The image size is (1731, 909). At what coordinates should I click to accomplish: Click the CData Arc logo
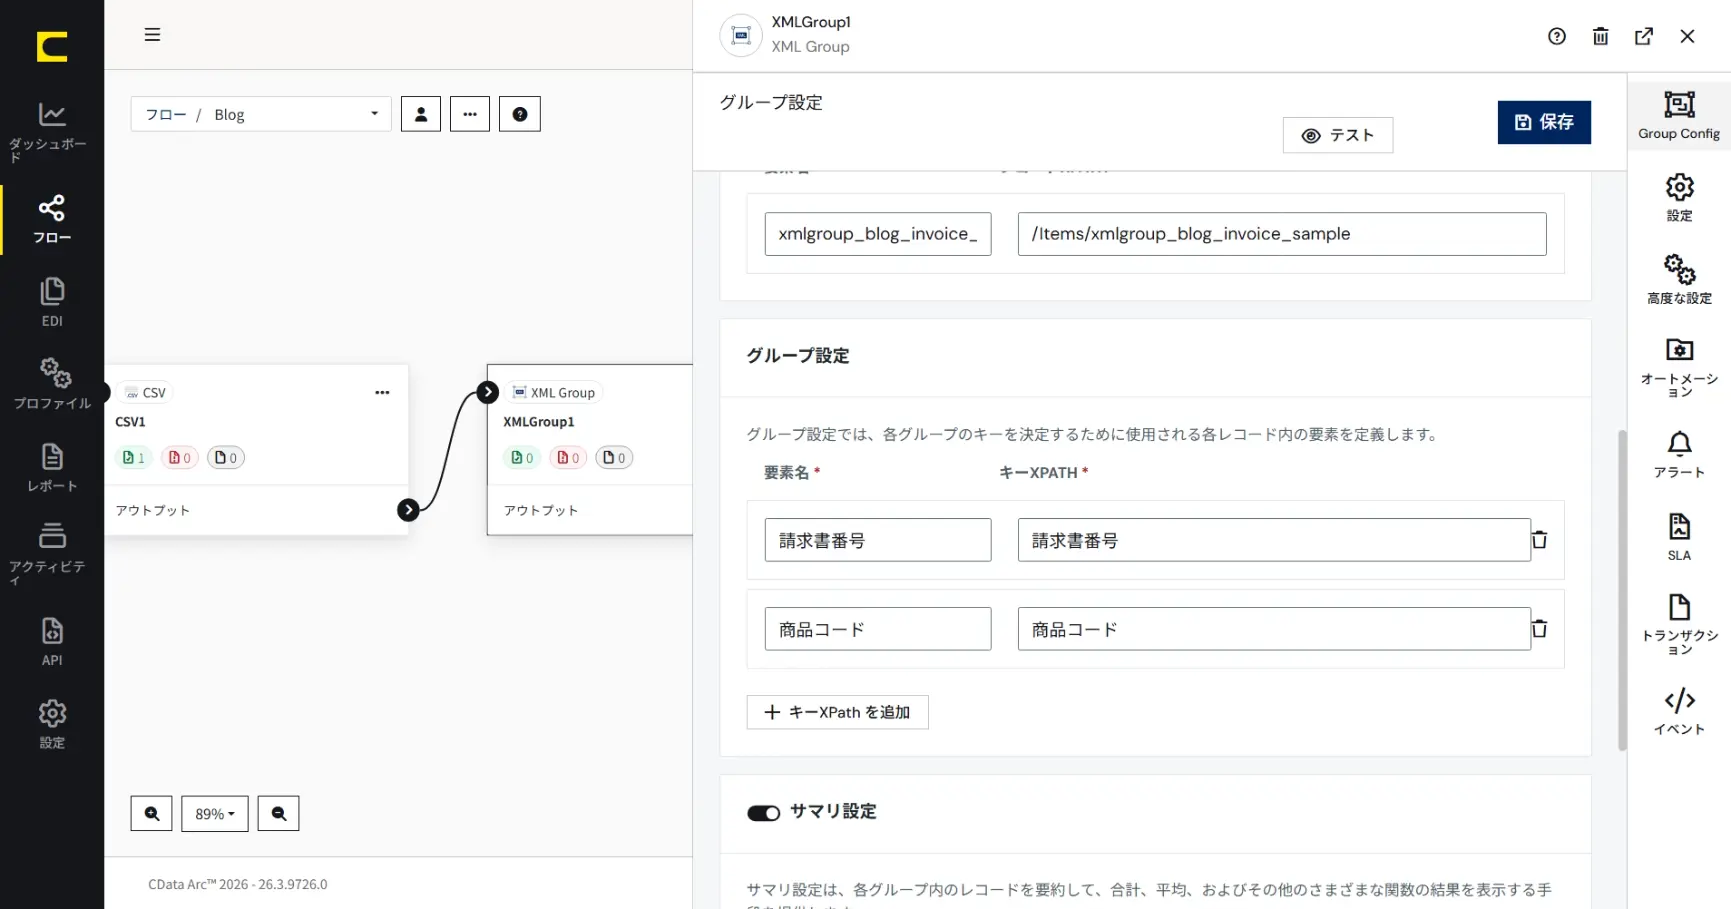coord(52,47)
